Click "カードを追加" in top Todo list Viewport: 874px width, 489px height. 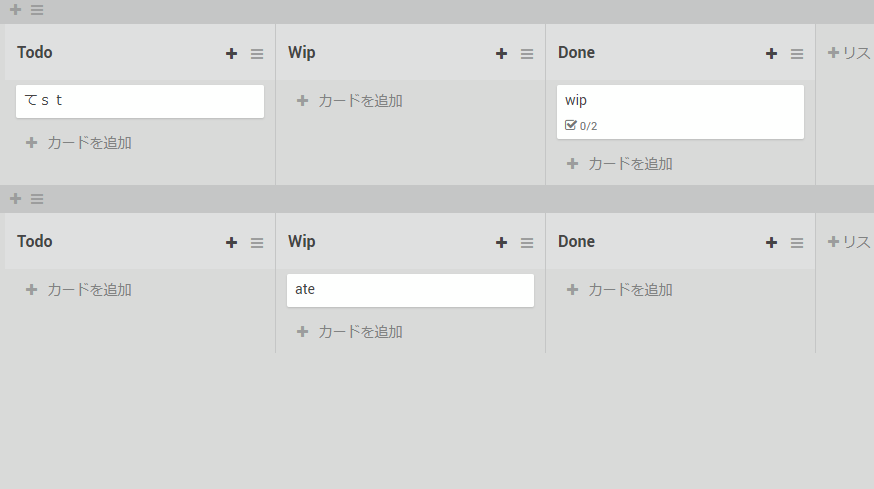[79, 143]
